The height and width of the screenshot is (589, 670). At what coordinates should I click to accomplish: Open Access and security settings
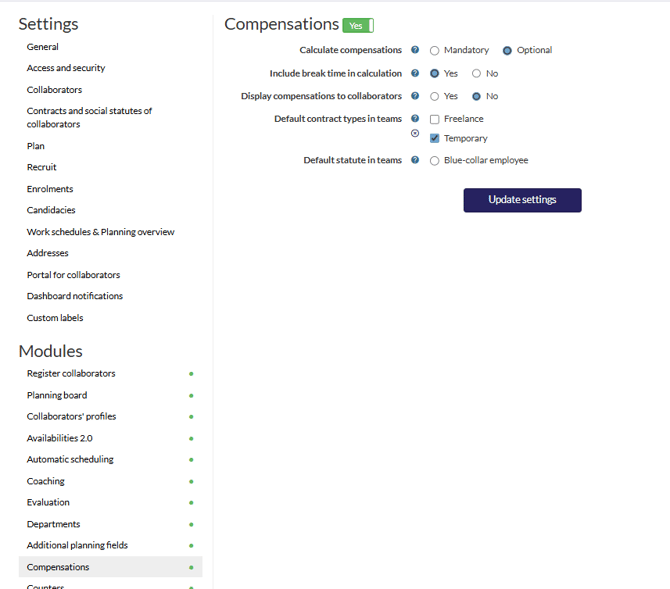coord(66,68)
